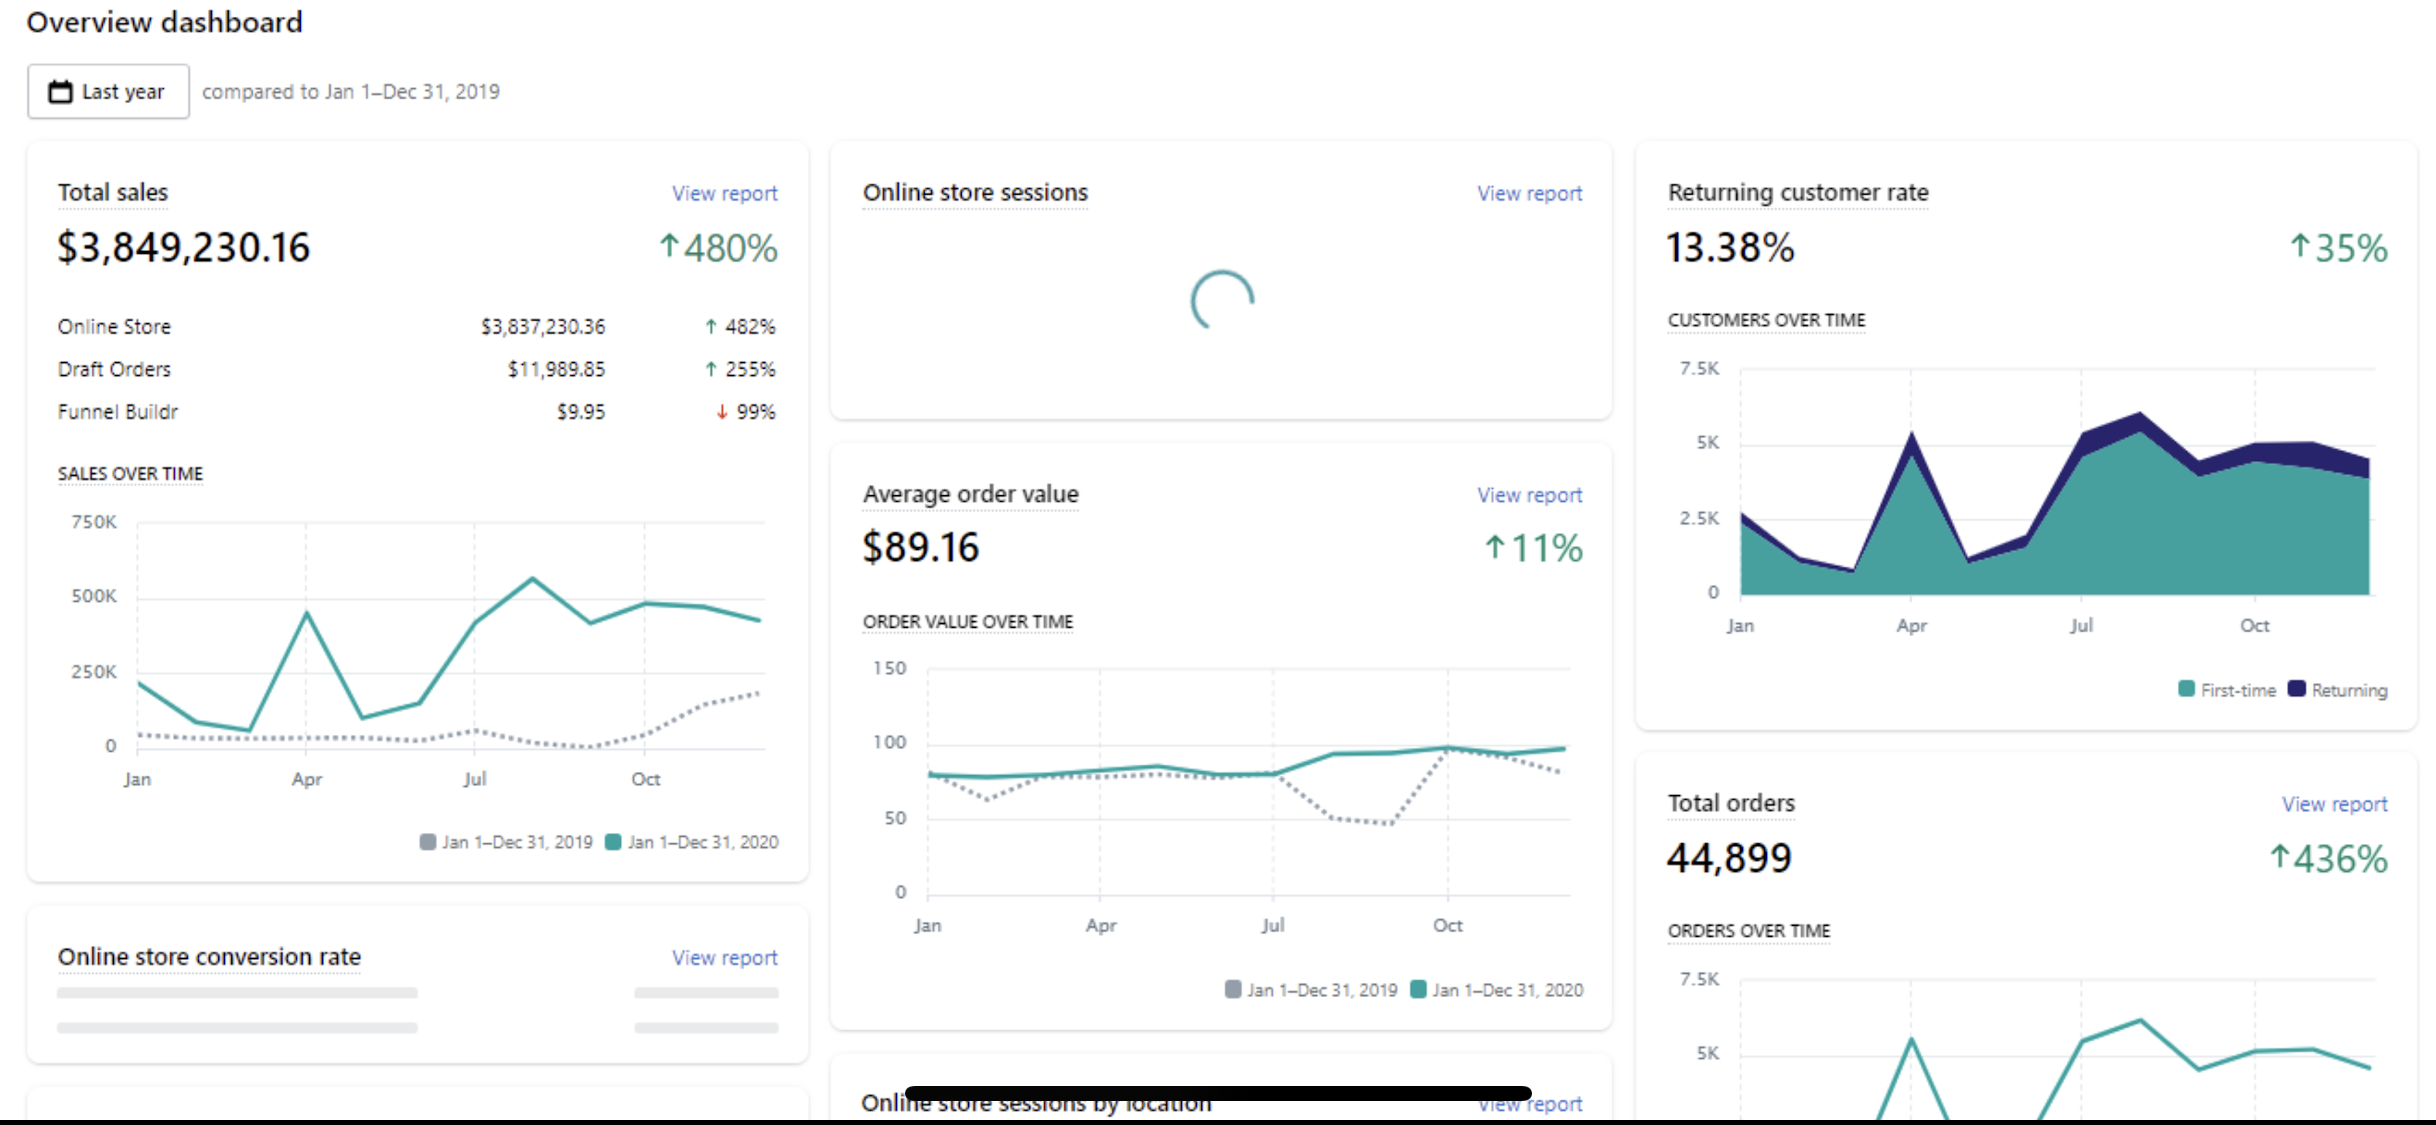Click the $3,849,230.16 total sales amount
The height and width of the screenshot is (1125, 2436).
184,247
